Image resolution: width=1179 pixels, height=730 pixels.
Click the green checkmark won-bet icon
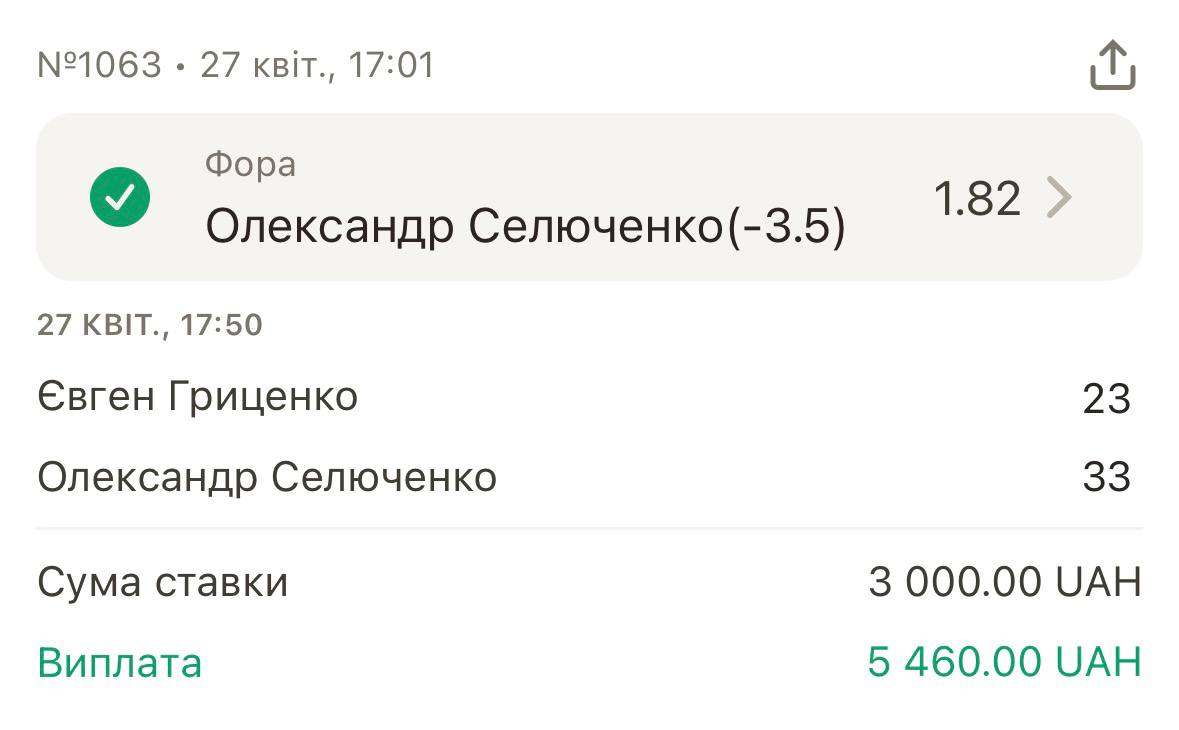click(120, 197)
